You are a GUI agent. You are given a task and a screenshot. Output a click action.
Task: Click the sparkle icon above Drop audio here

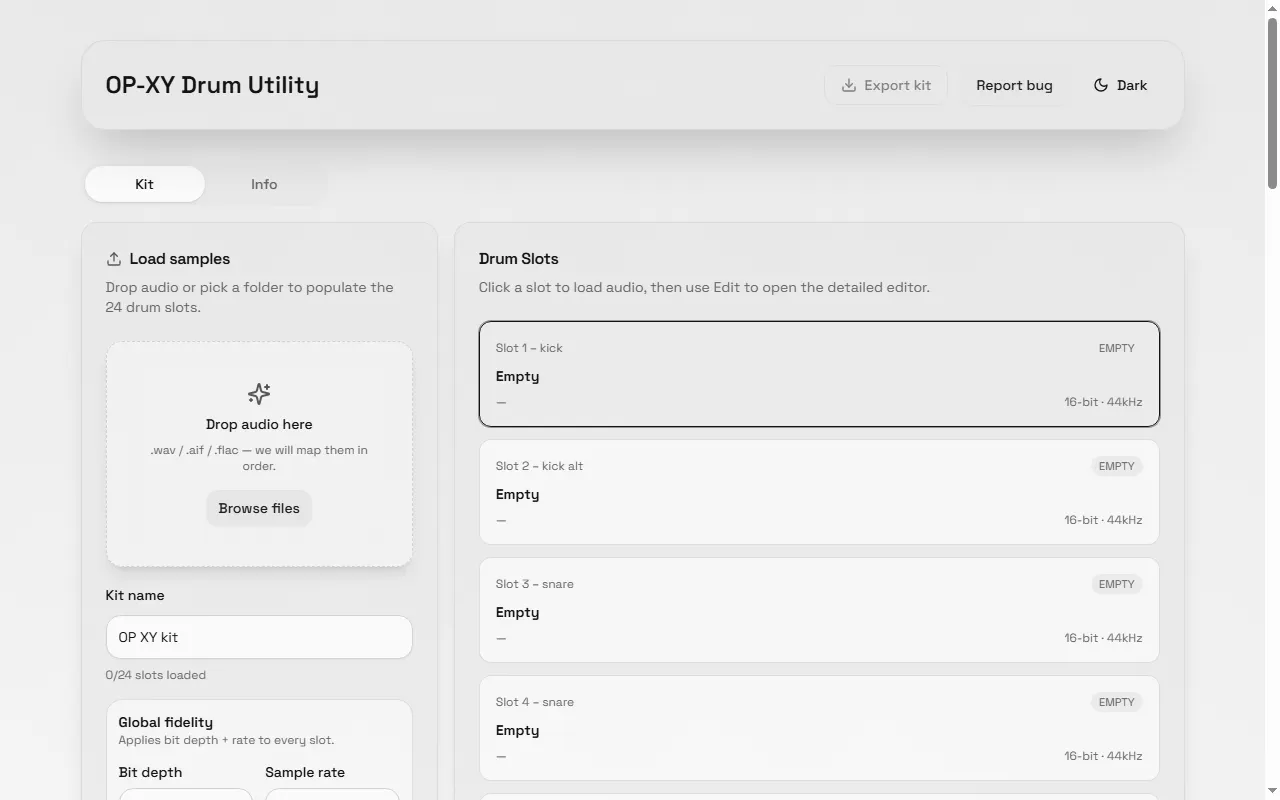tap(259, 393)
